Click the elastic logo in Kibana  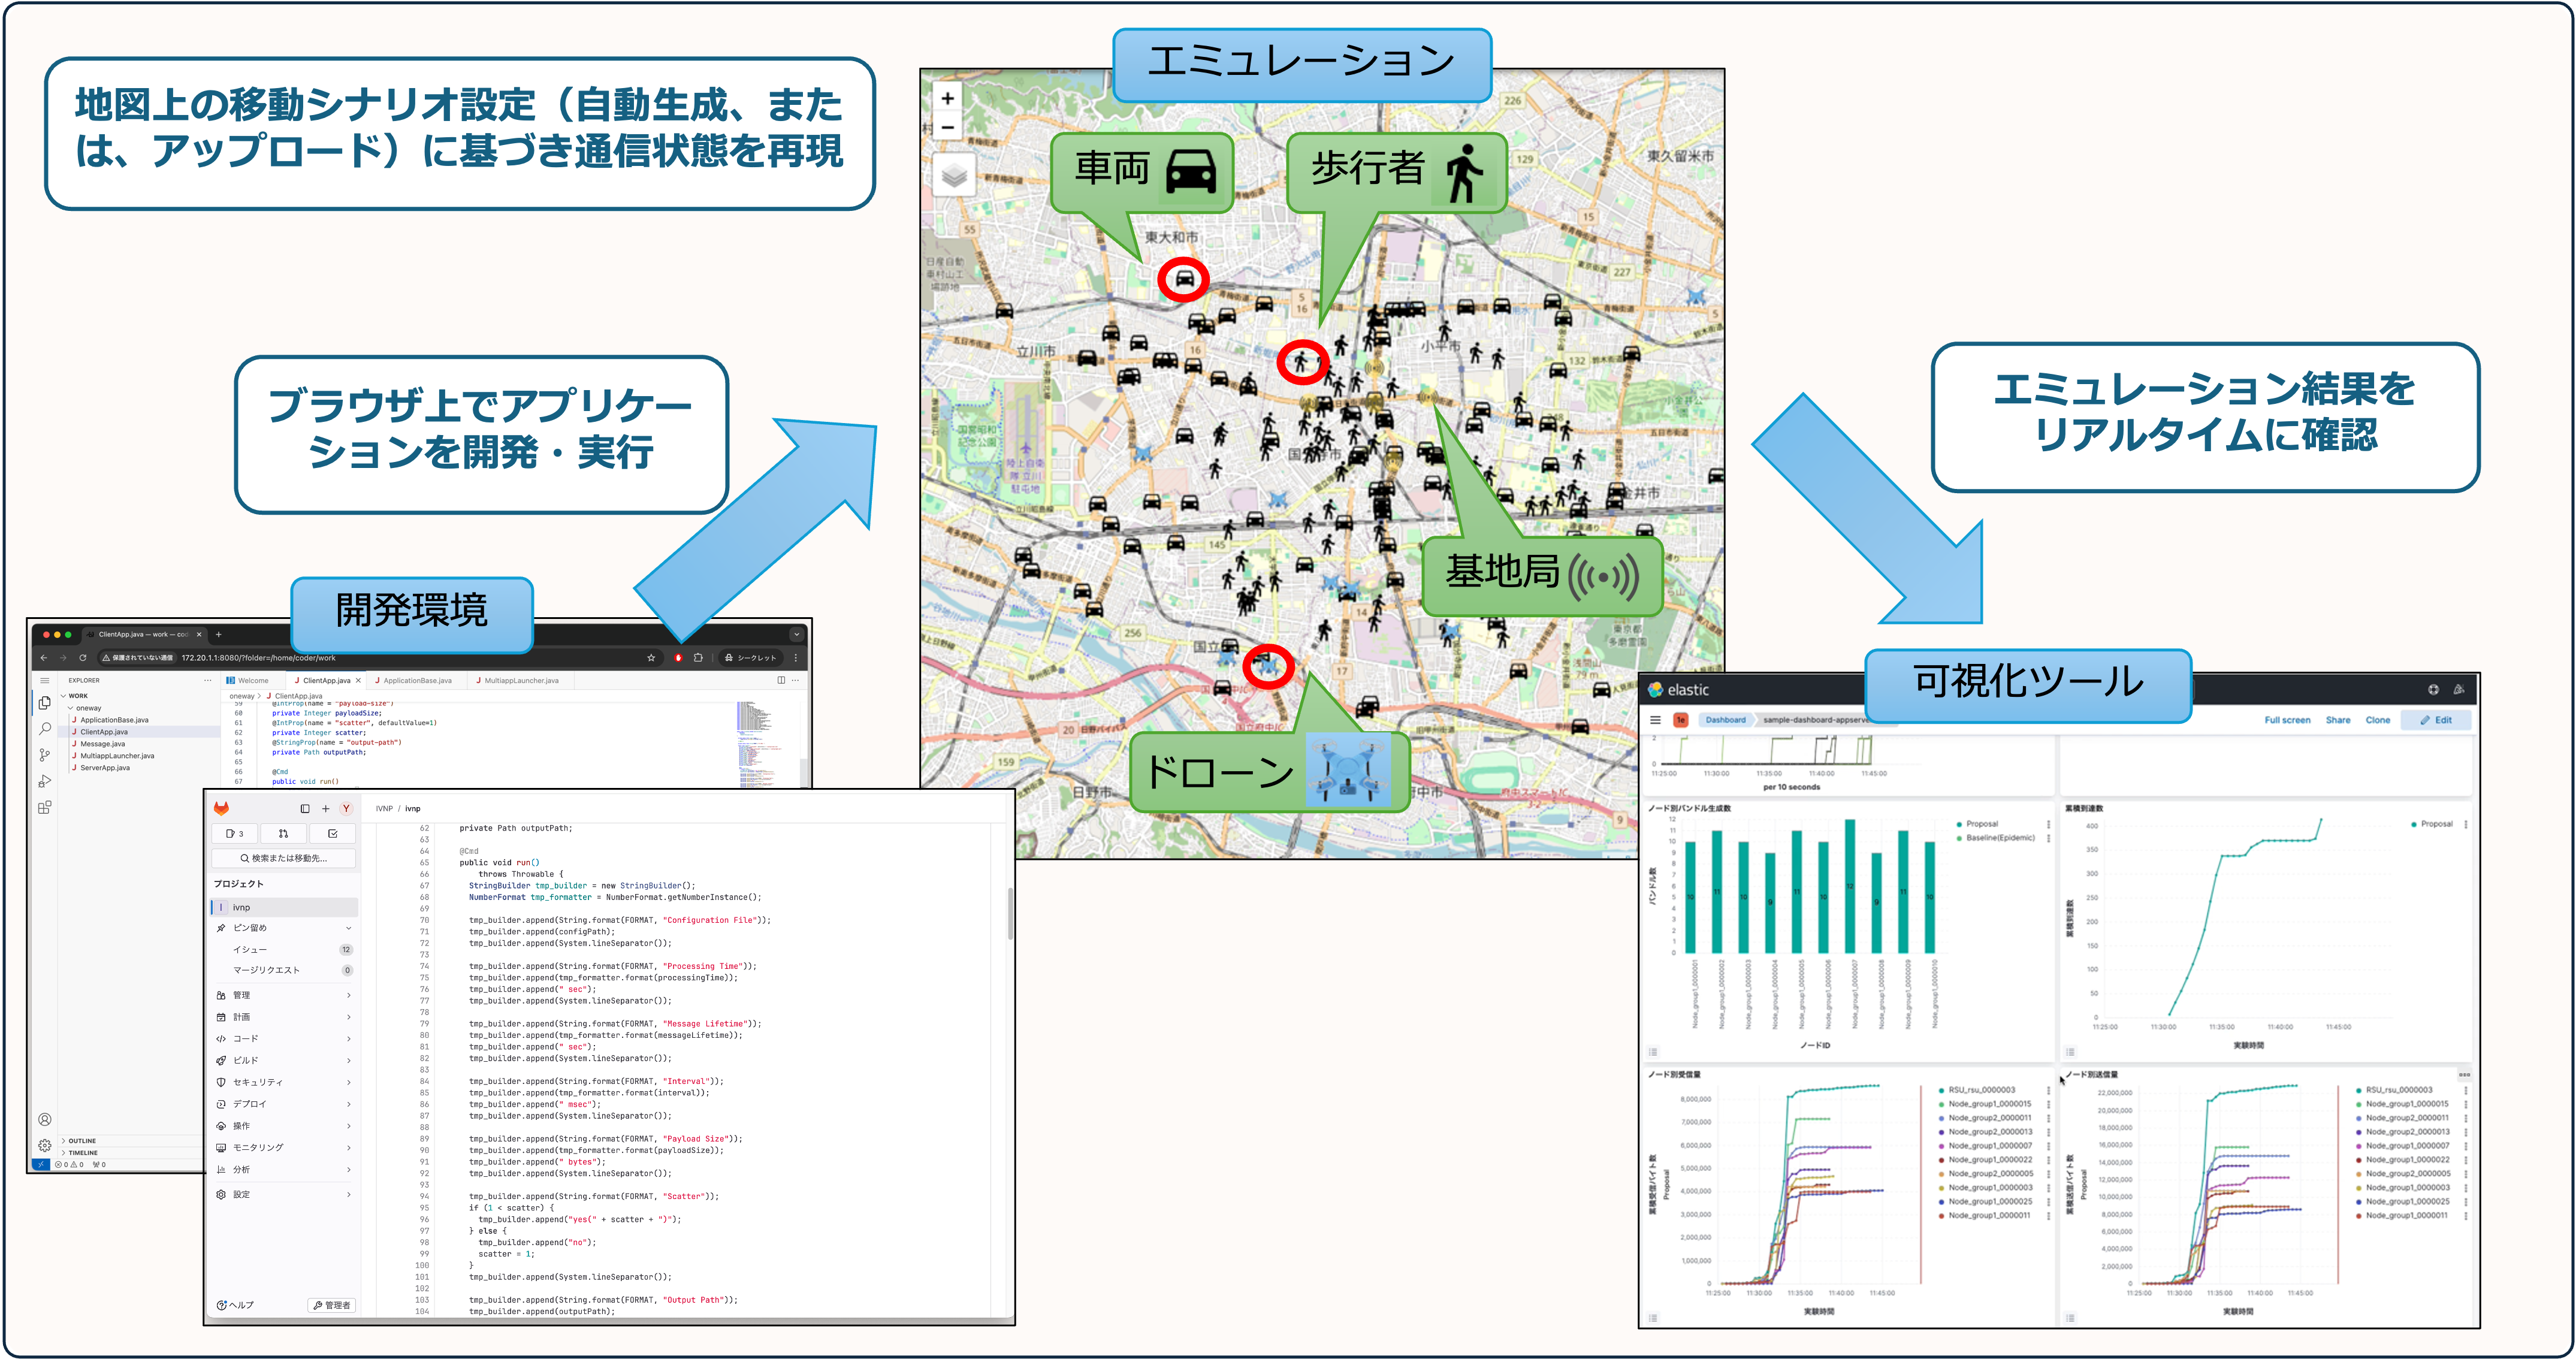[x=1679, y=690]
